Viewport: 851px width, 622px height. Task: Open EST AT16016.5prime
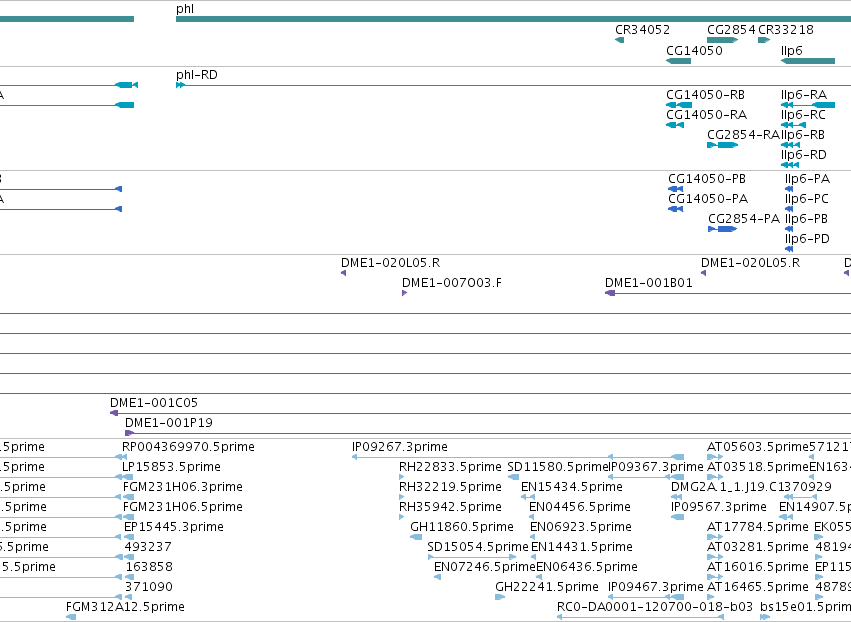758,568
